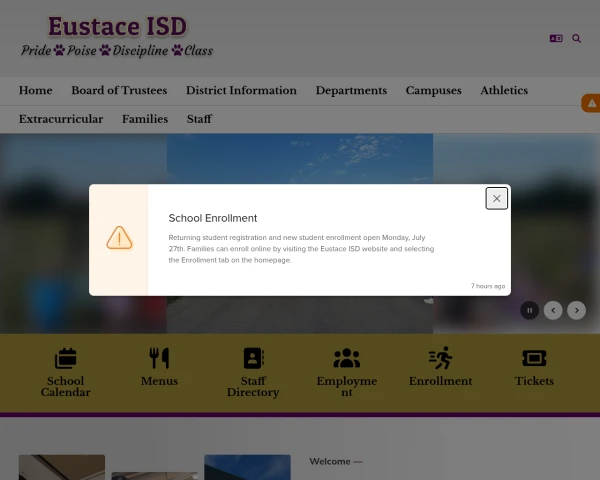The height and width of the screenshot is (480, 600).
Task: Click the '7 hours ago' timestamp
Action: (488, 286)
